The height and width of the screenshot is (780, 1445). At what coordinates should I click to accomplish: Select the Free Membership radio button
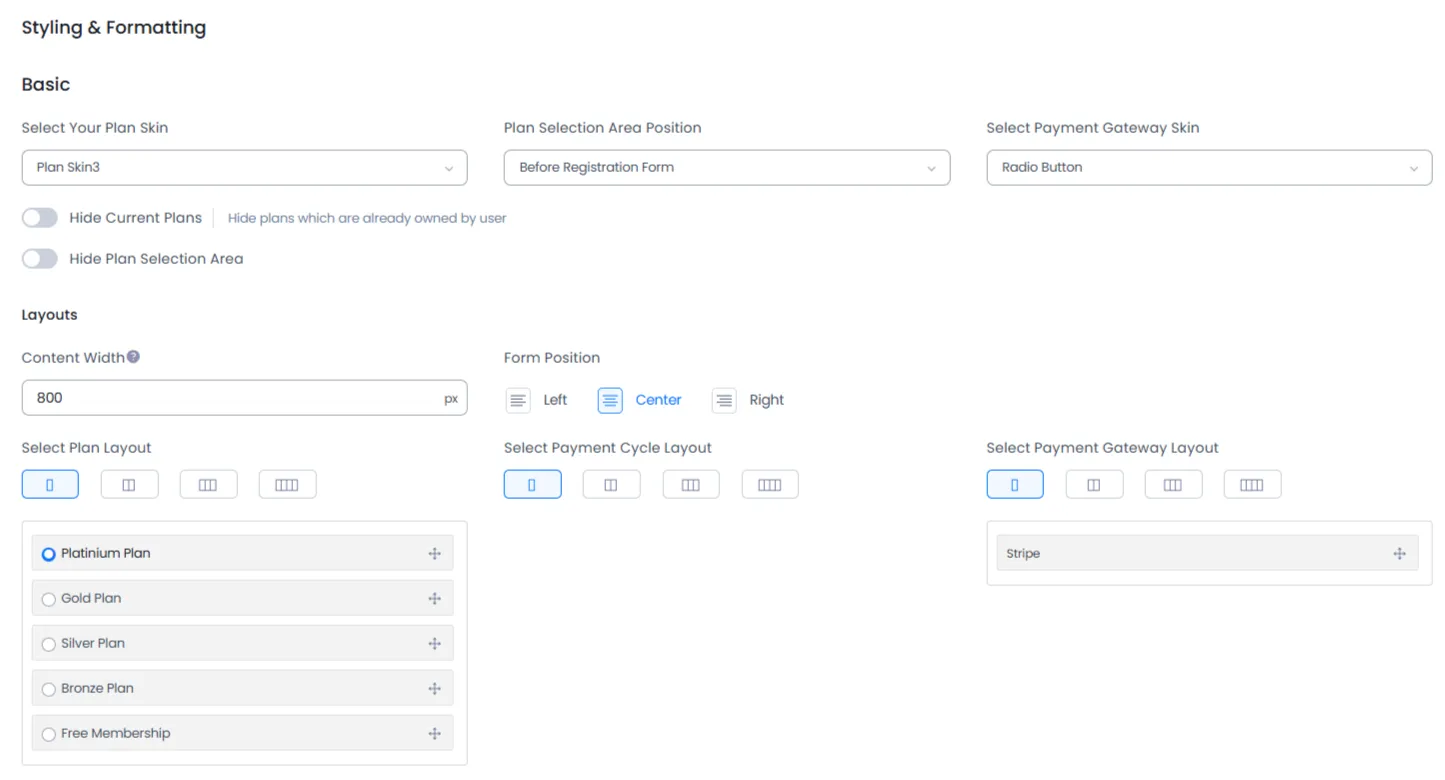coord(48,733)
